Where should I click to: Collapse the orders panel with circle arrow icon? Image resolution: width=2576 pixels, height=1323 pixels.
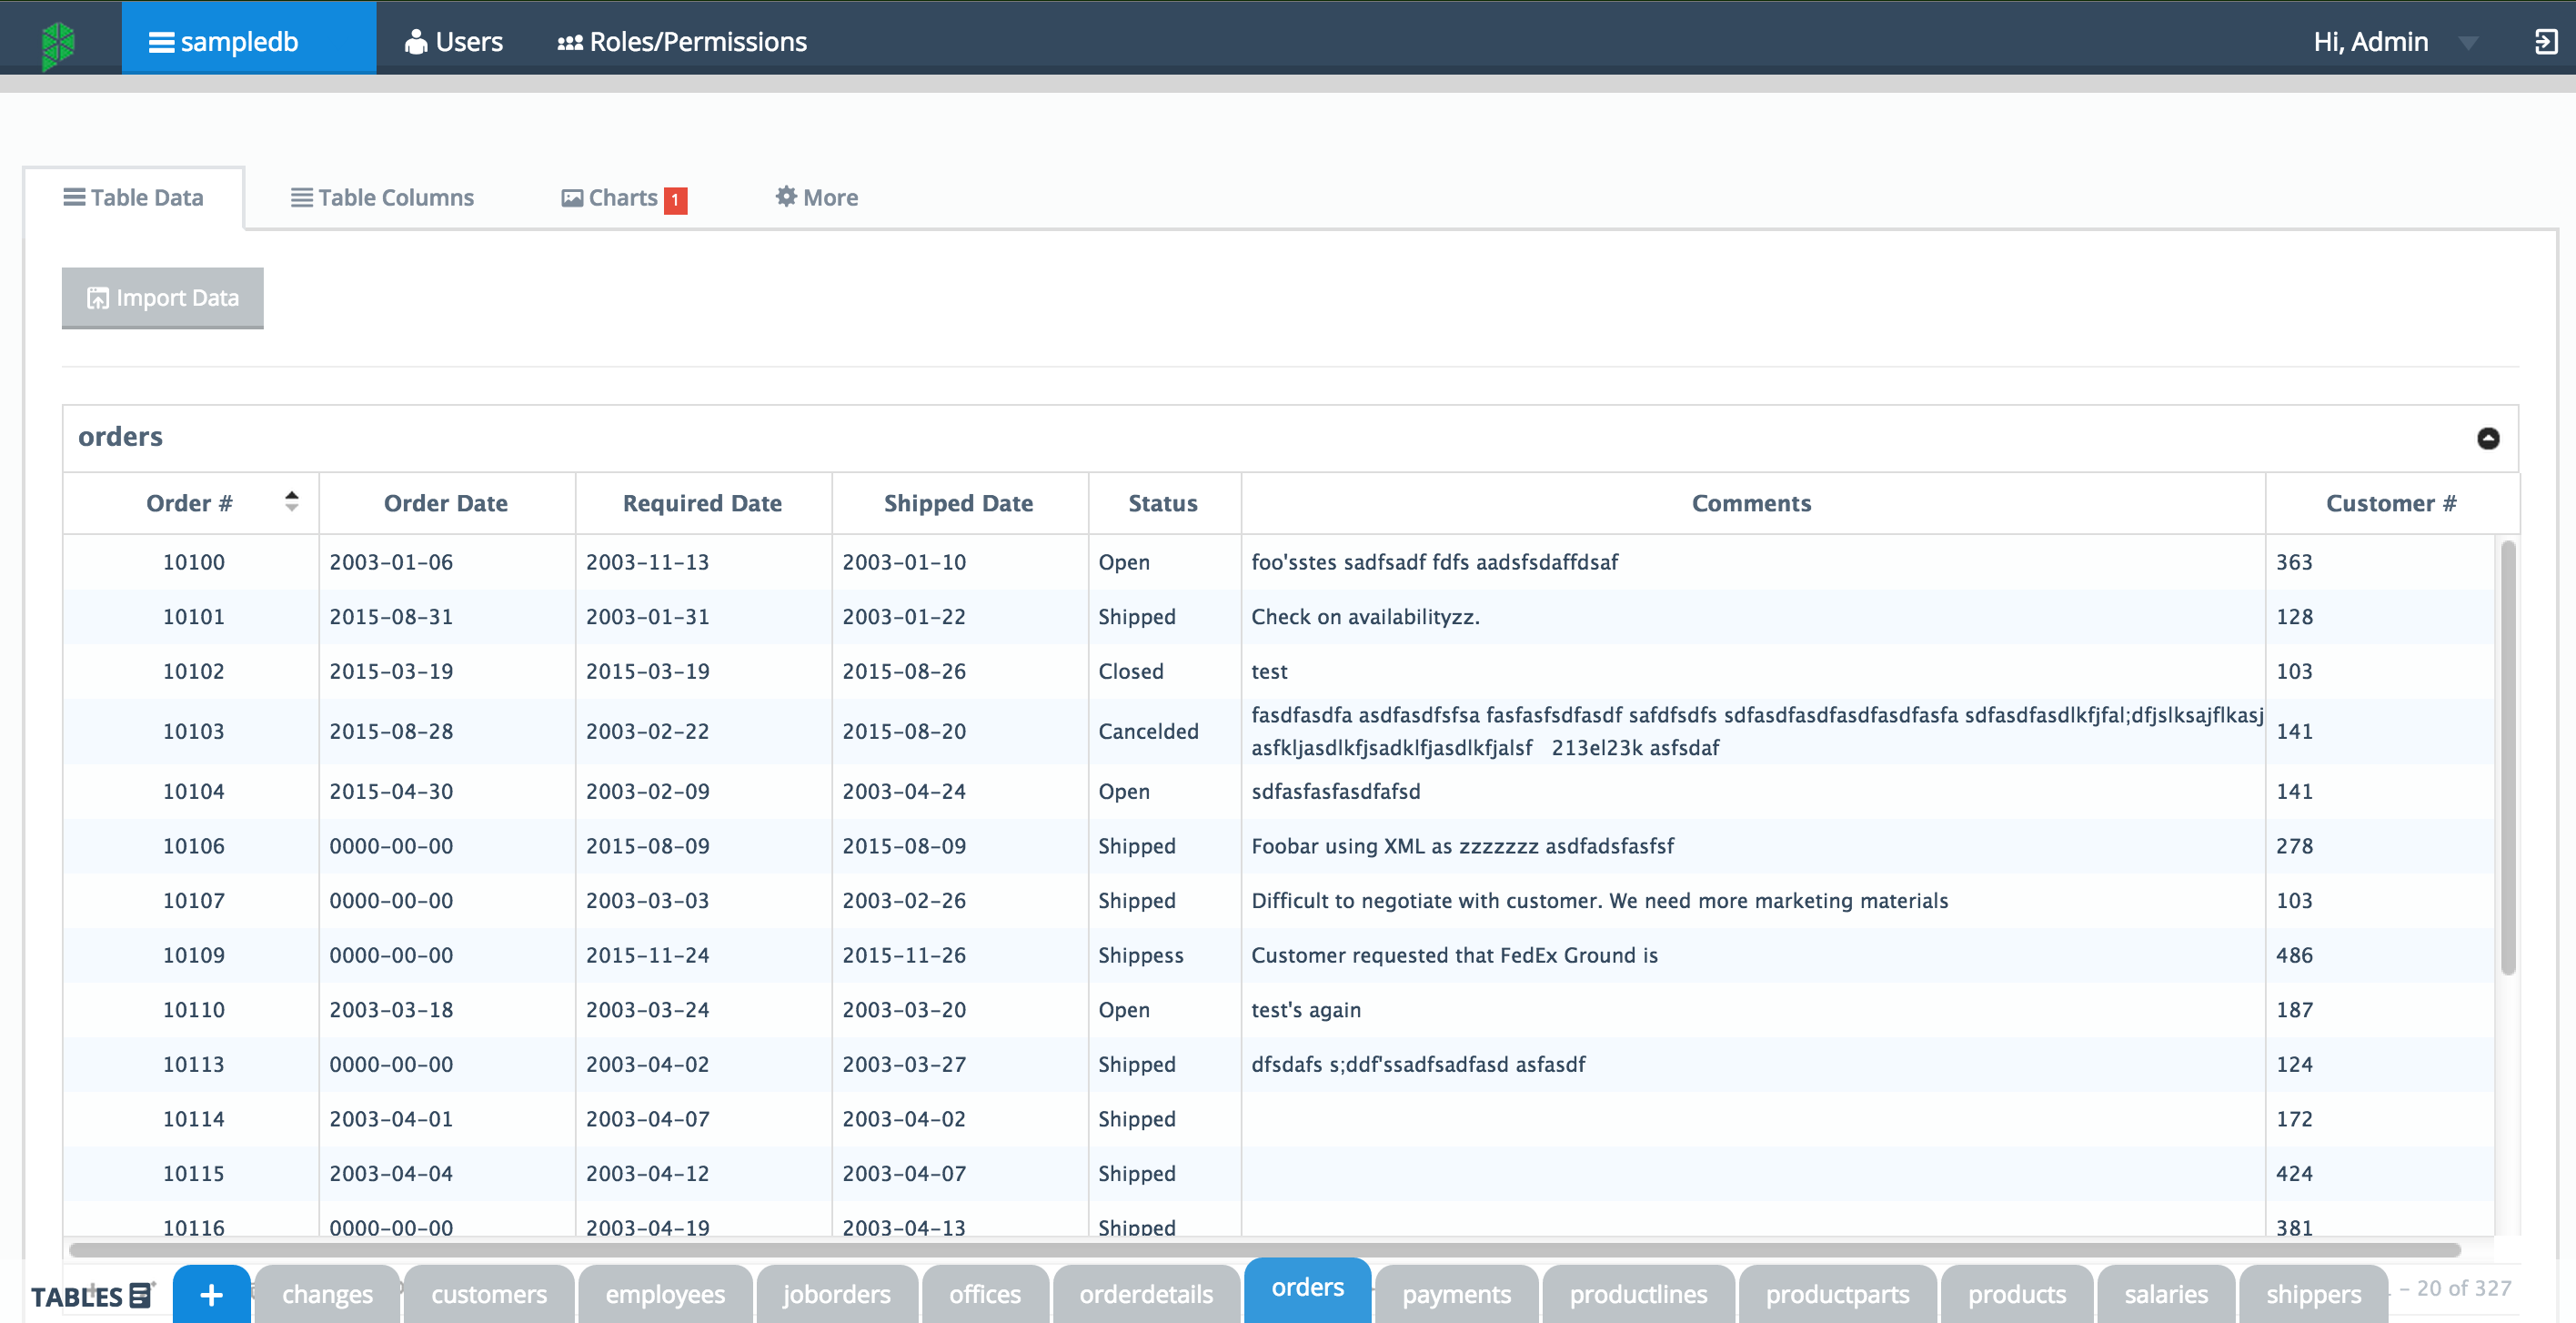(2488, 438)
